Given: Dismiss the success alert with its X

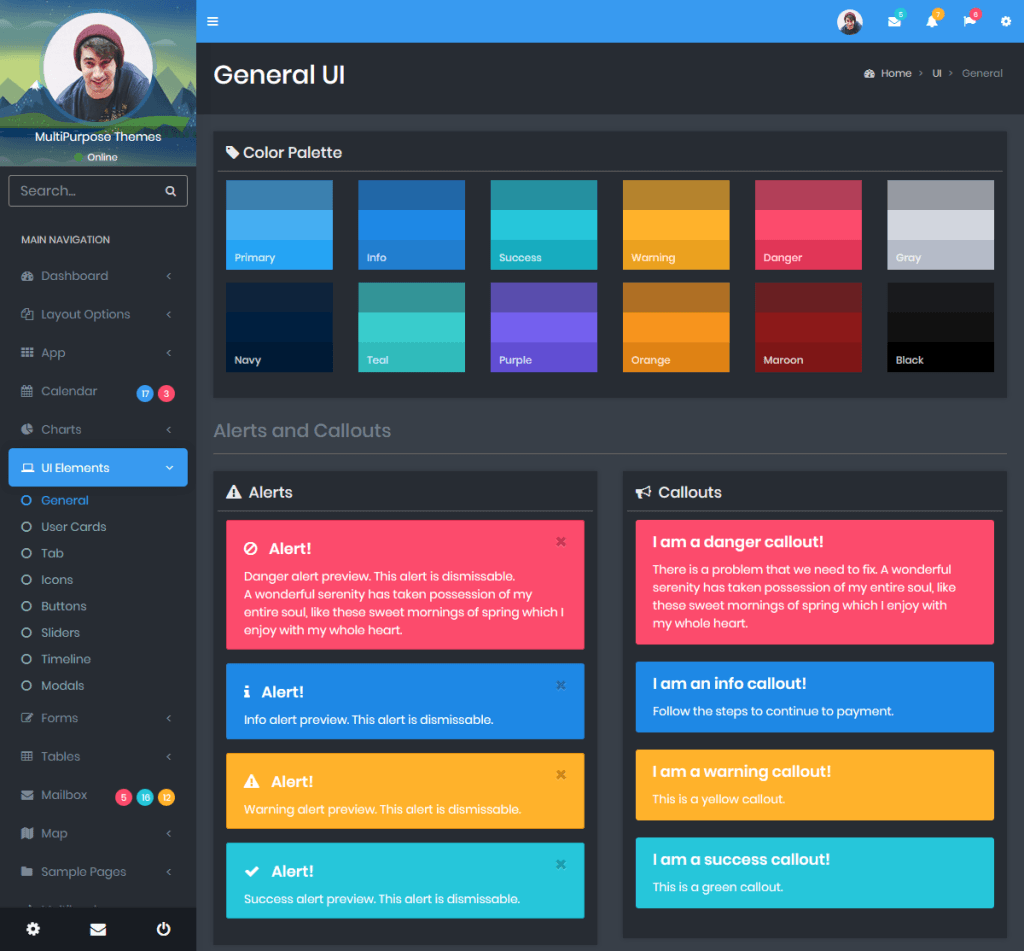Looking at the screenshot, I should pyautogui.click(x=560, y=864).
